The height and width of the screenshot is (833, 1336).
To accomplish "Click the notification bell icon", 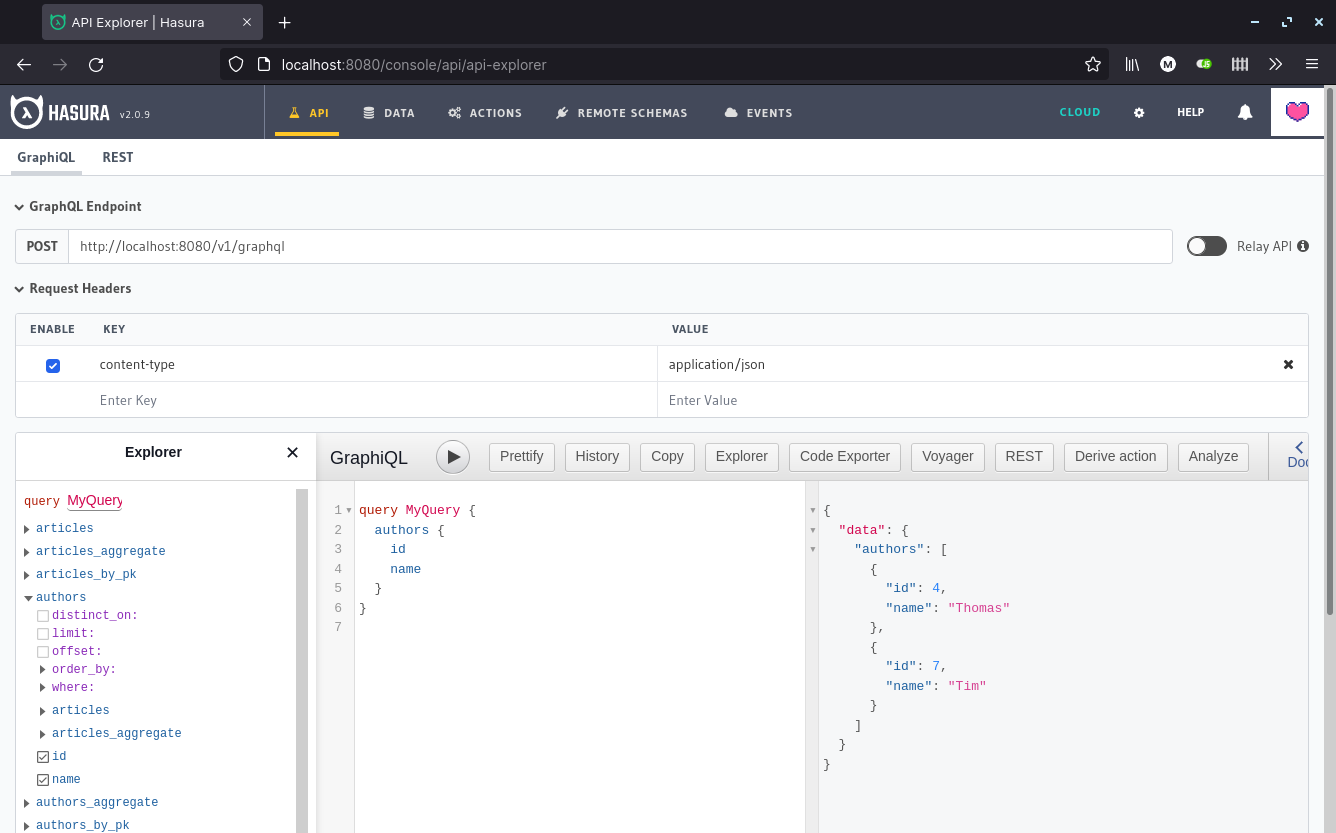I will tap(1245, 113).
